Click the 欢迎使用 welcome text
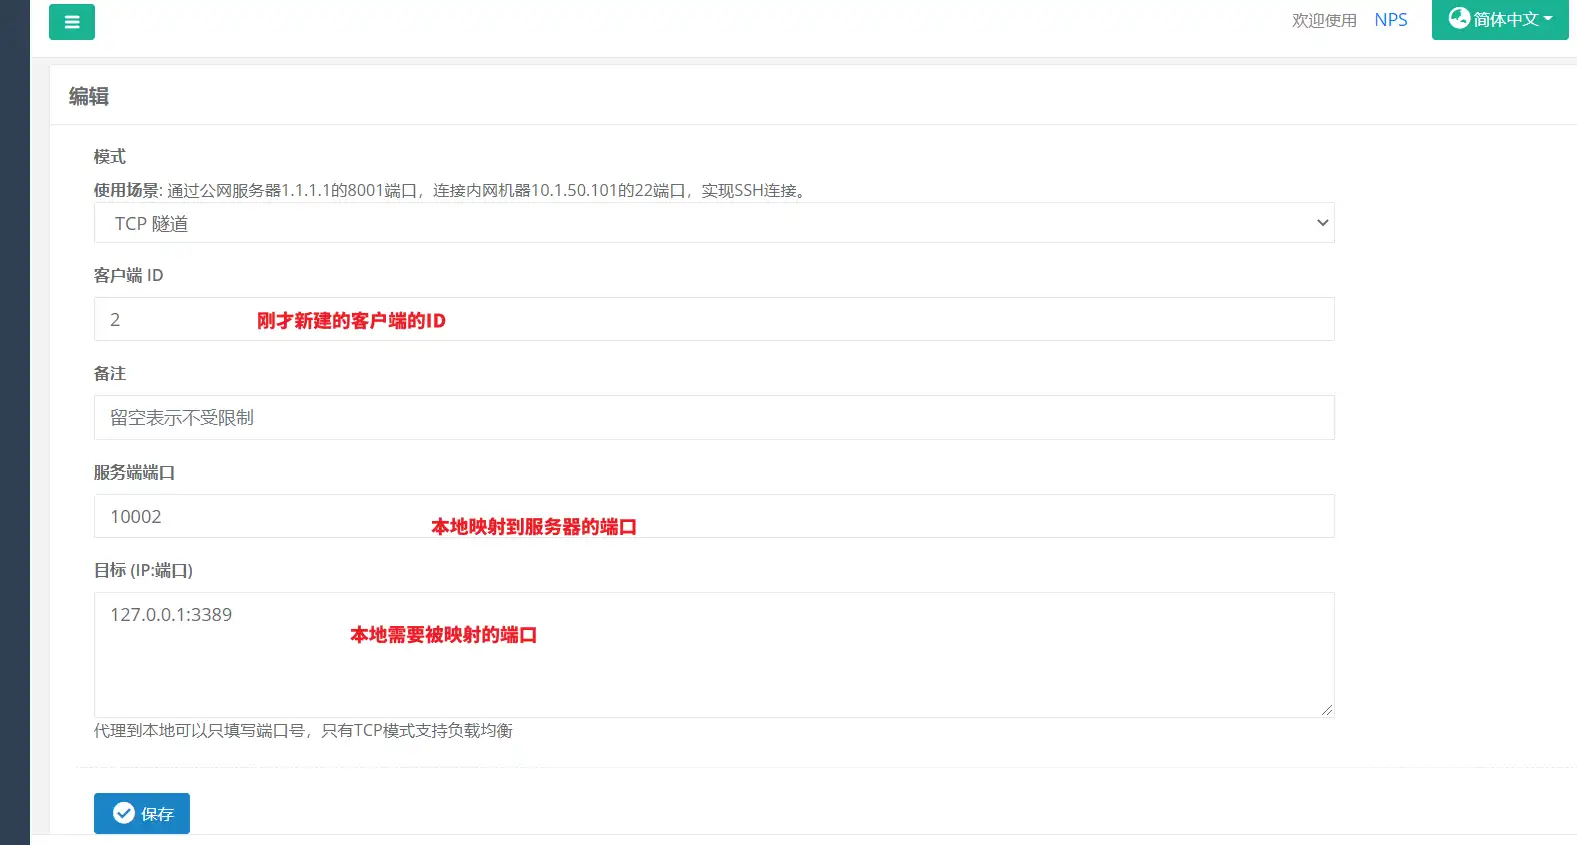1577x845 pixels. coord(1324,20)
